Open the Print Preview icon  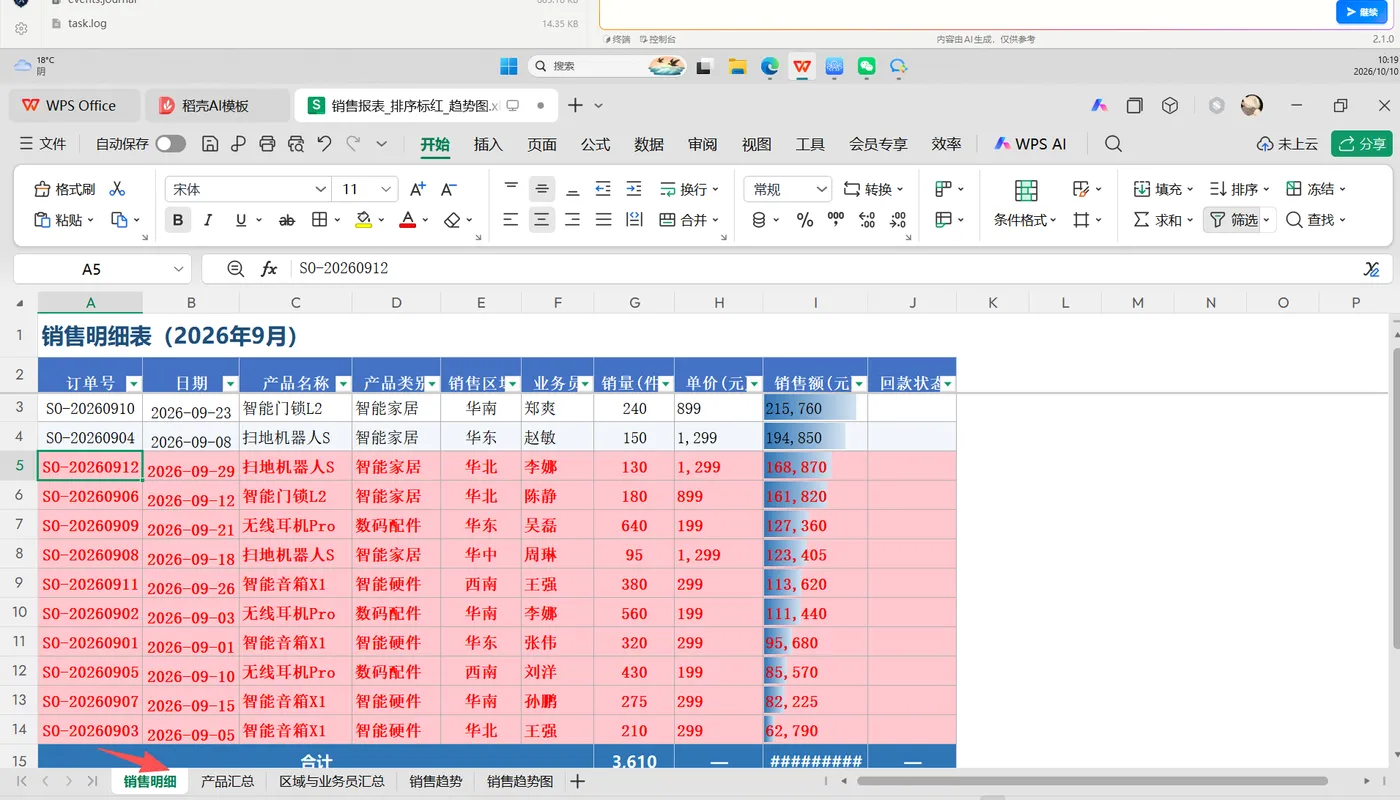296,144
